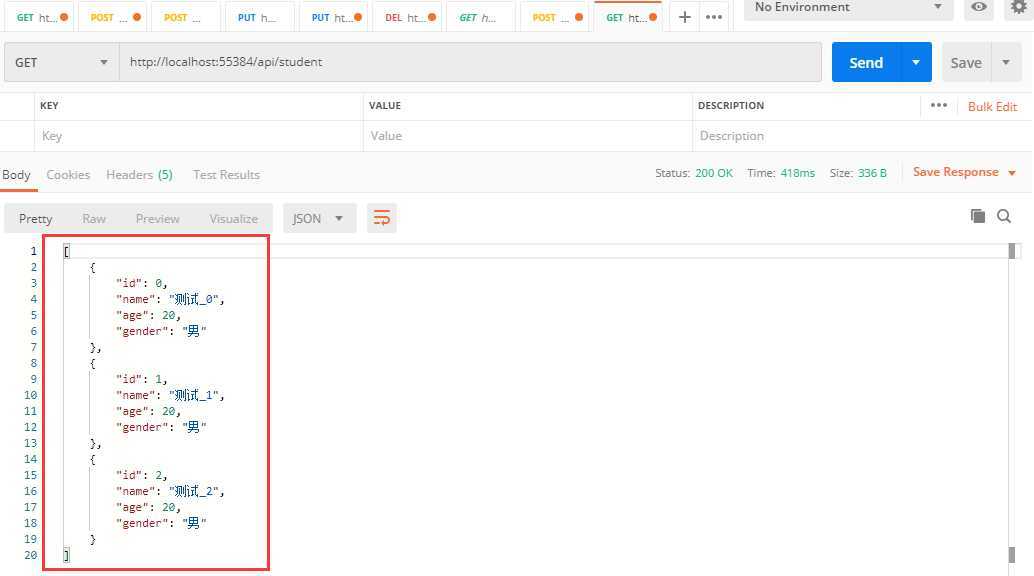1034x576 pixels.
Task: Expand Save button options arrow
Action: tap(1006, 62)
